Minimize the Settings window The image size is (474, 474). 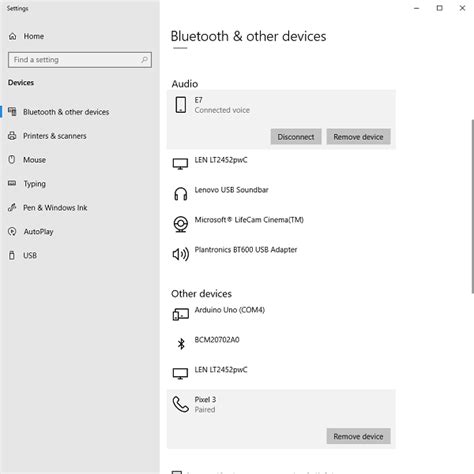coord(417,8)
